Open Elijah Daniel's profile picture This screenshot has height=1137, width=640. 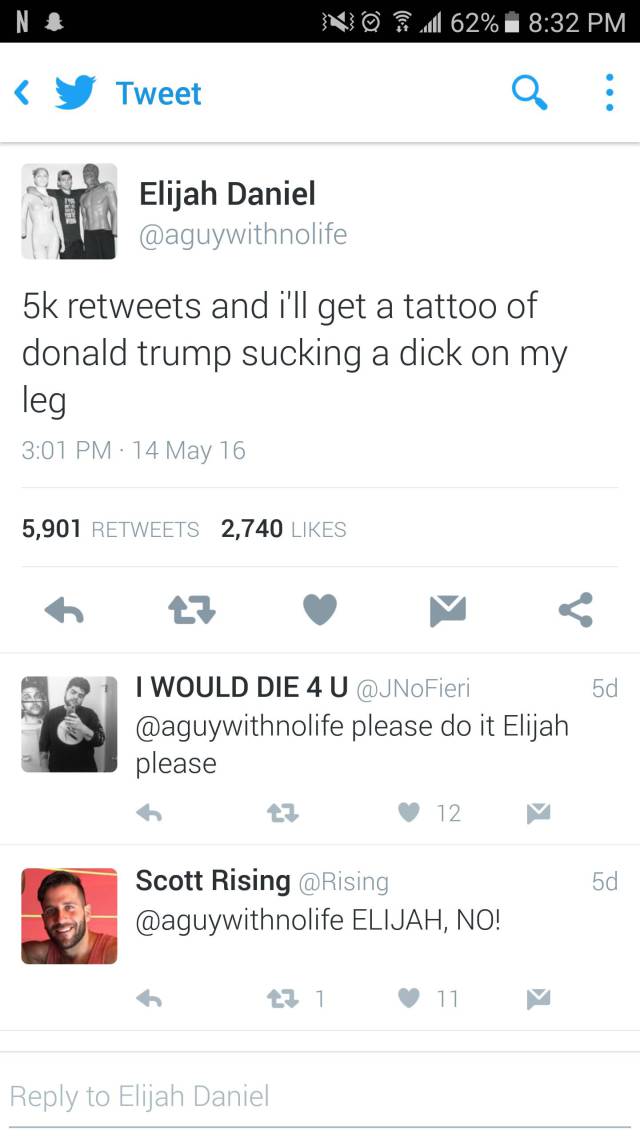point(69,211)
